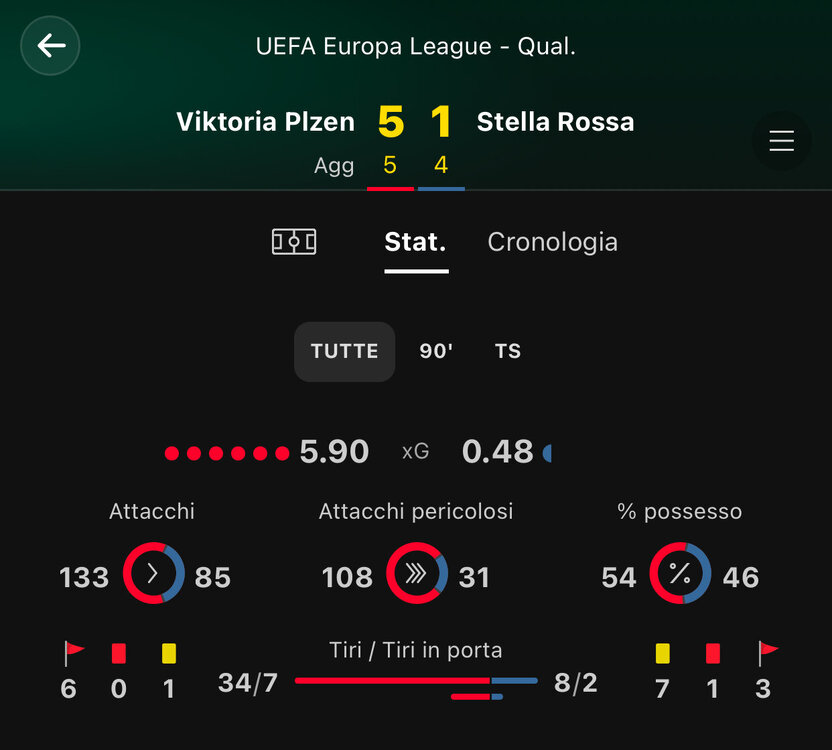Go back using the arrow button
The width and height of the screenshot is (832, 750).
pyautogui.click(x=50, y=46)
